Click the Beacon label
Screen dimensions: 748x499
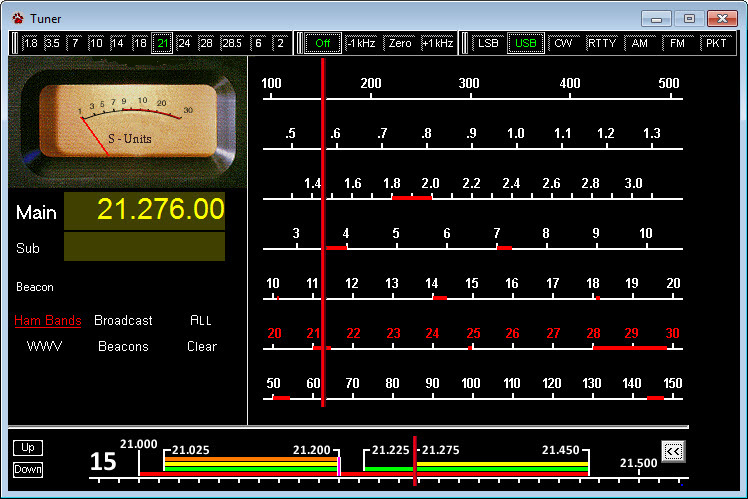35,287
